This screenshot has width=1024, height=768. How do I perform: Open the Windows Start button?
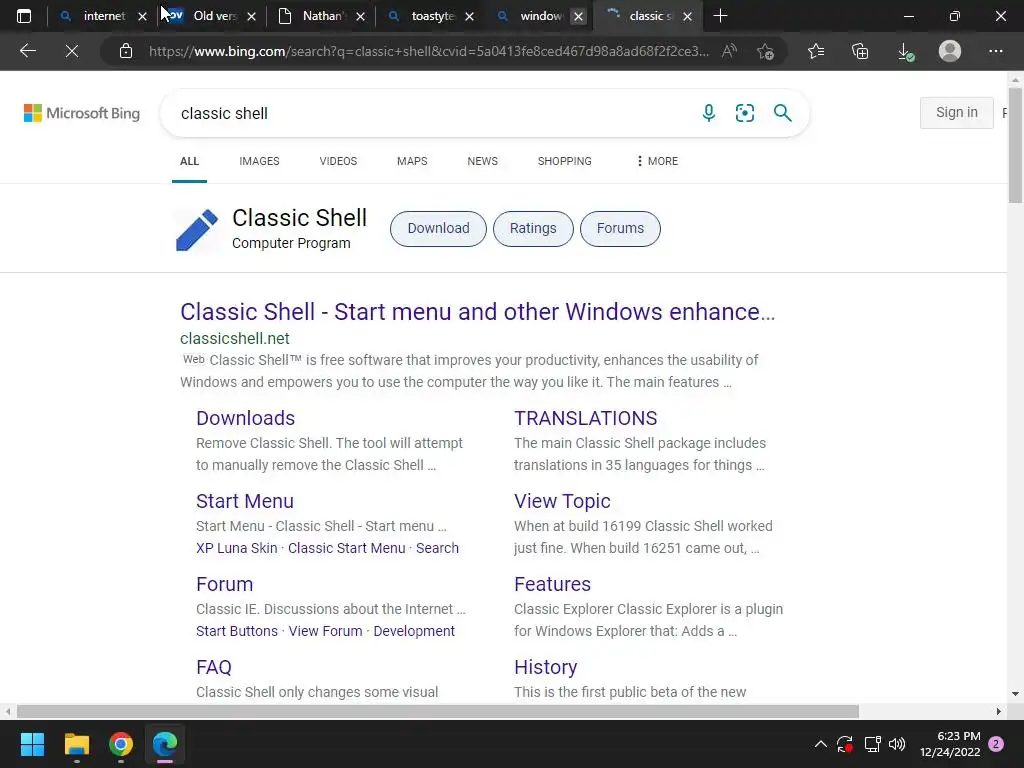pos(32,744)
